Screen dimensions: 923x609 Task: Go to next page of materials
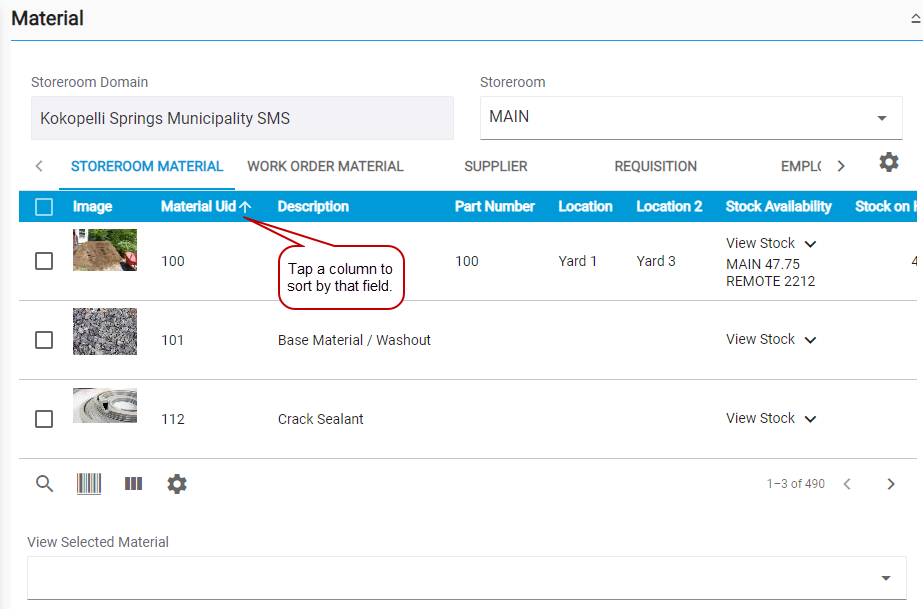(x=891, y=484)
